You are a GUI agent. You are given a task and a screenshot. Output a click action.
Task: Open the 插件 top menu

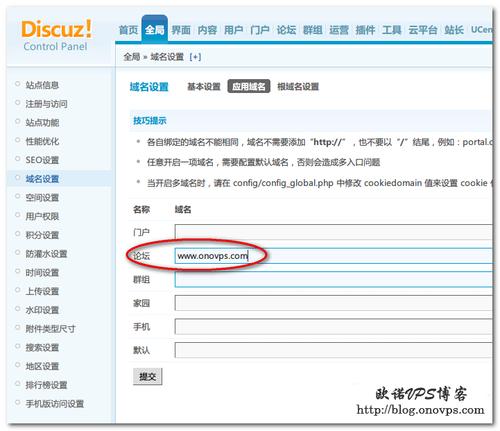[365, 30]
